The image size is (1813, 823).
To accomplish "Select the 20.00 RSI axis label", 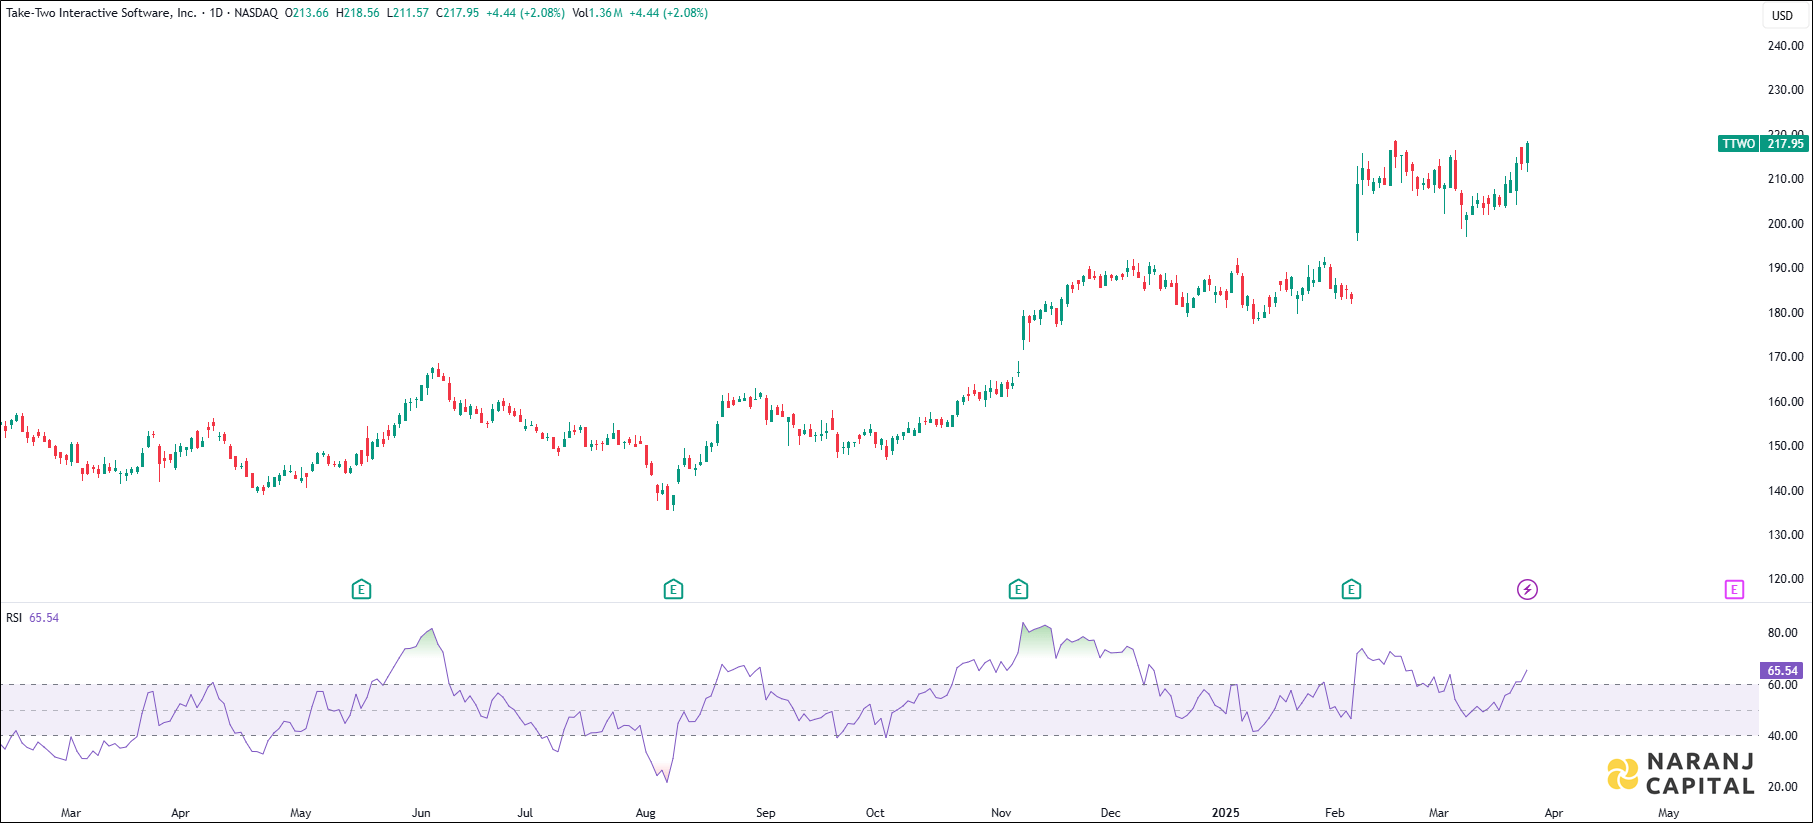I will (1782, 787).
